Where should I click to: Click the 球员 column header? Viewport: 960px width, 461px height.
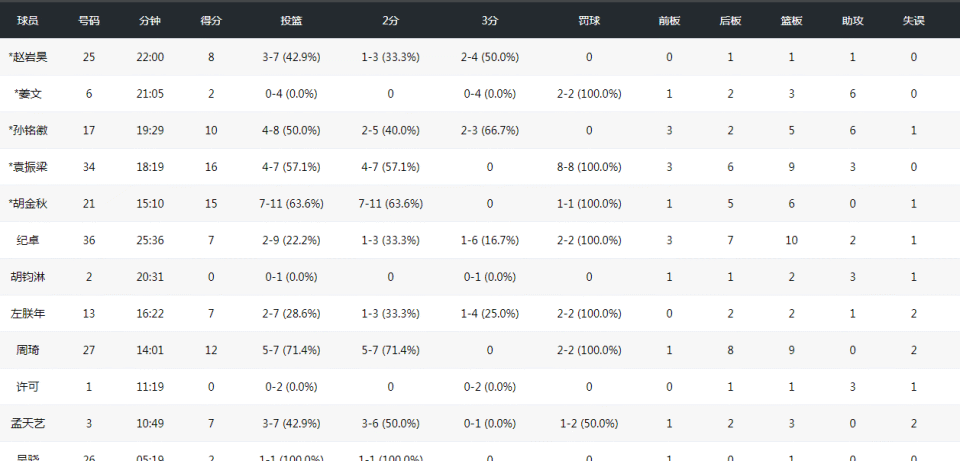point(28,21)
